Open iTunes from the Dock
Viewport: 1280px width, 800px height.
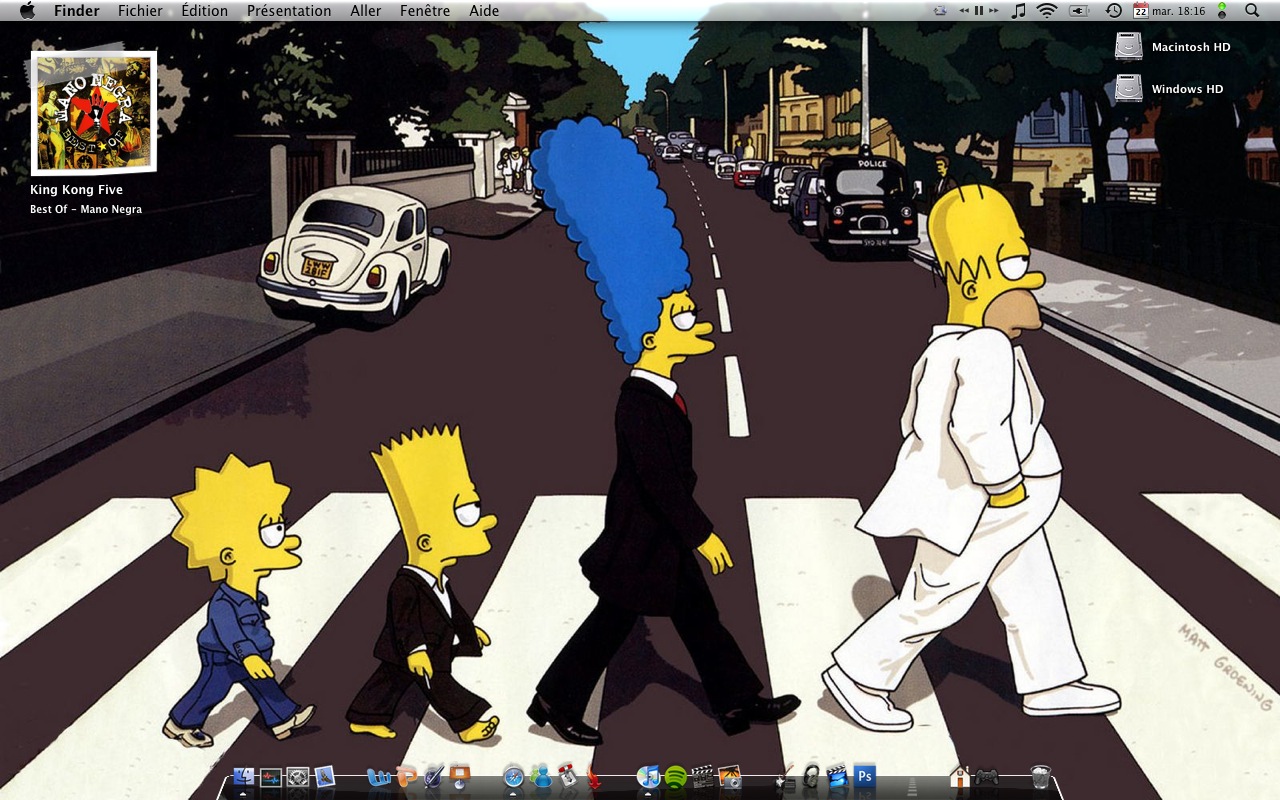pos(649,777)
